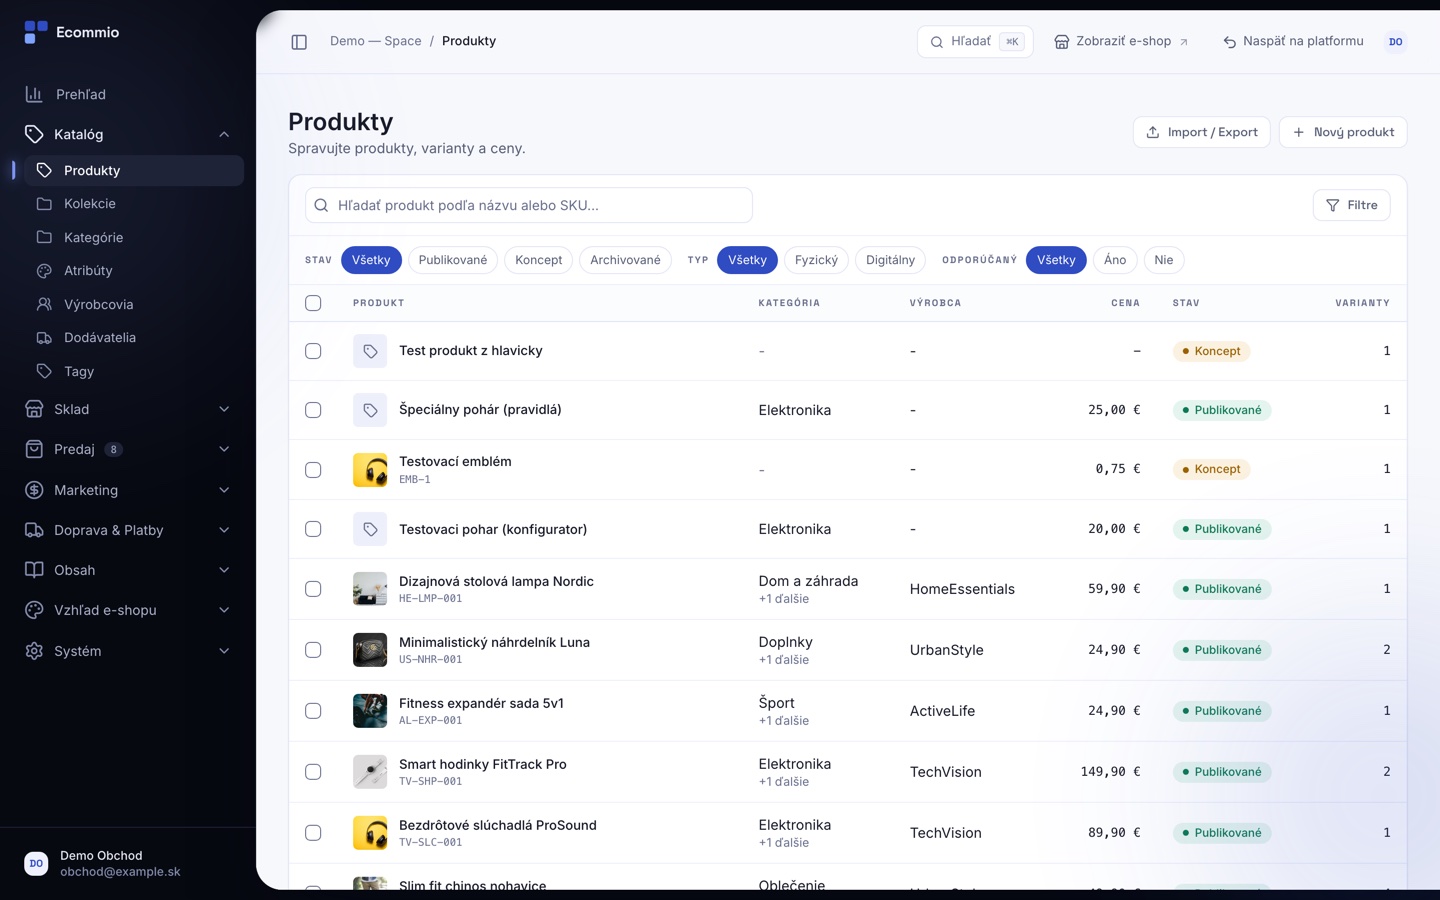Toggle the select-all products checkbox
Viewport: 1440px width, 900px height.
click(313, 303)
